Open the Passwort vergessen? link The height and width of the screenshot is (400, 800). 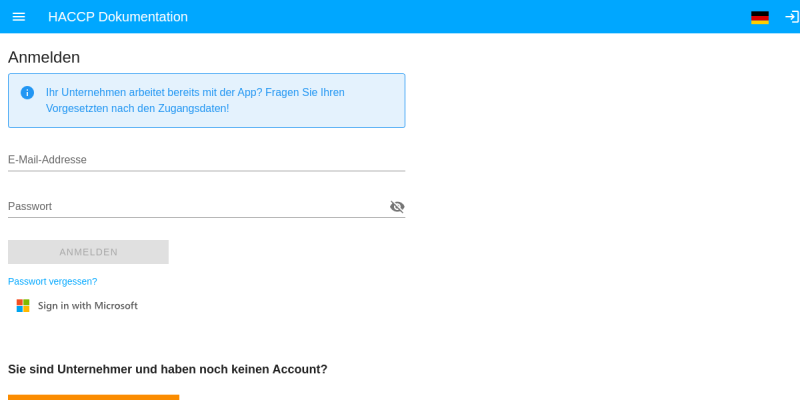click(x=53, y=282)
